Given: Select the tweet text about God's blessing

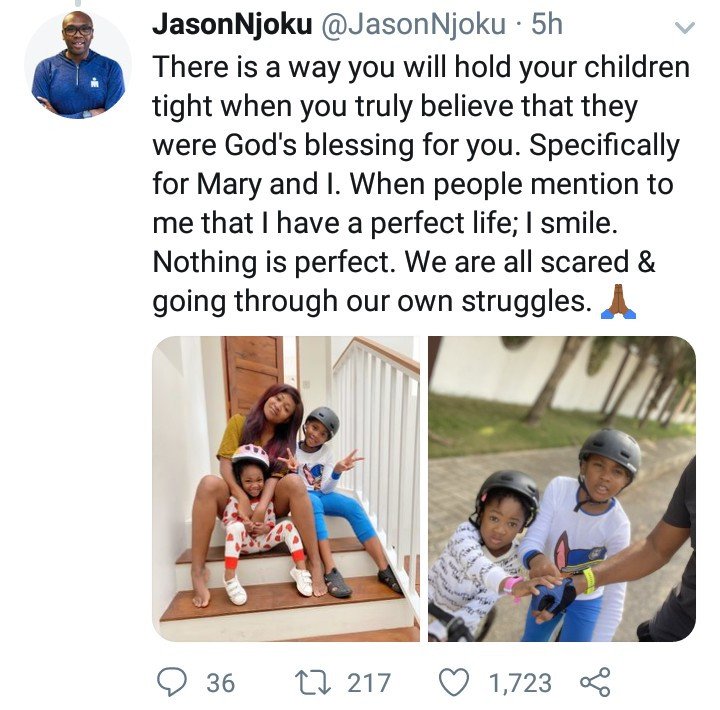Looking at the screenshot, I should (x=421, y=184).
